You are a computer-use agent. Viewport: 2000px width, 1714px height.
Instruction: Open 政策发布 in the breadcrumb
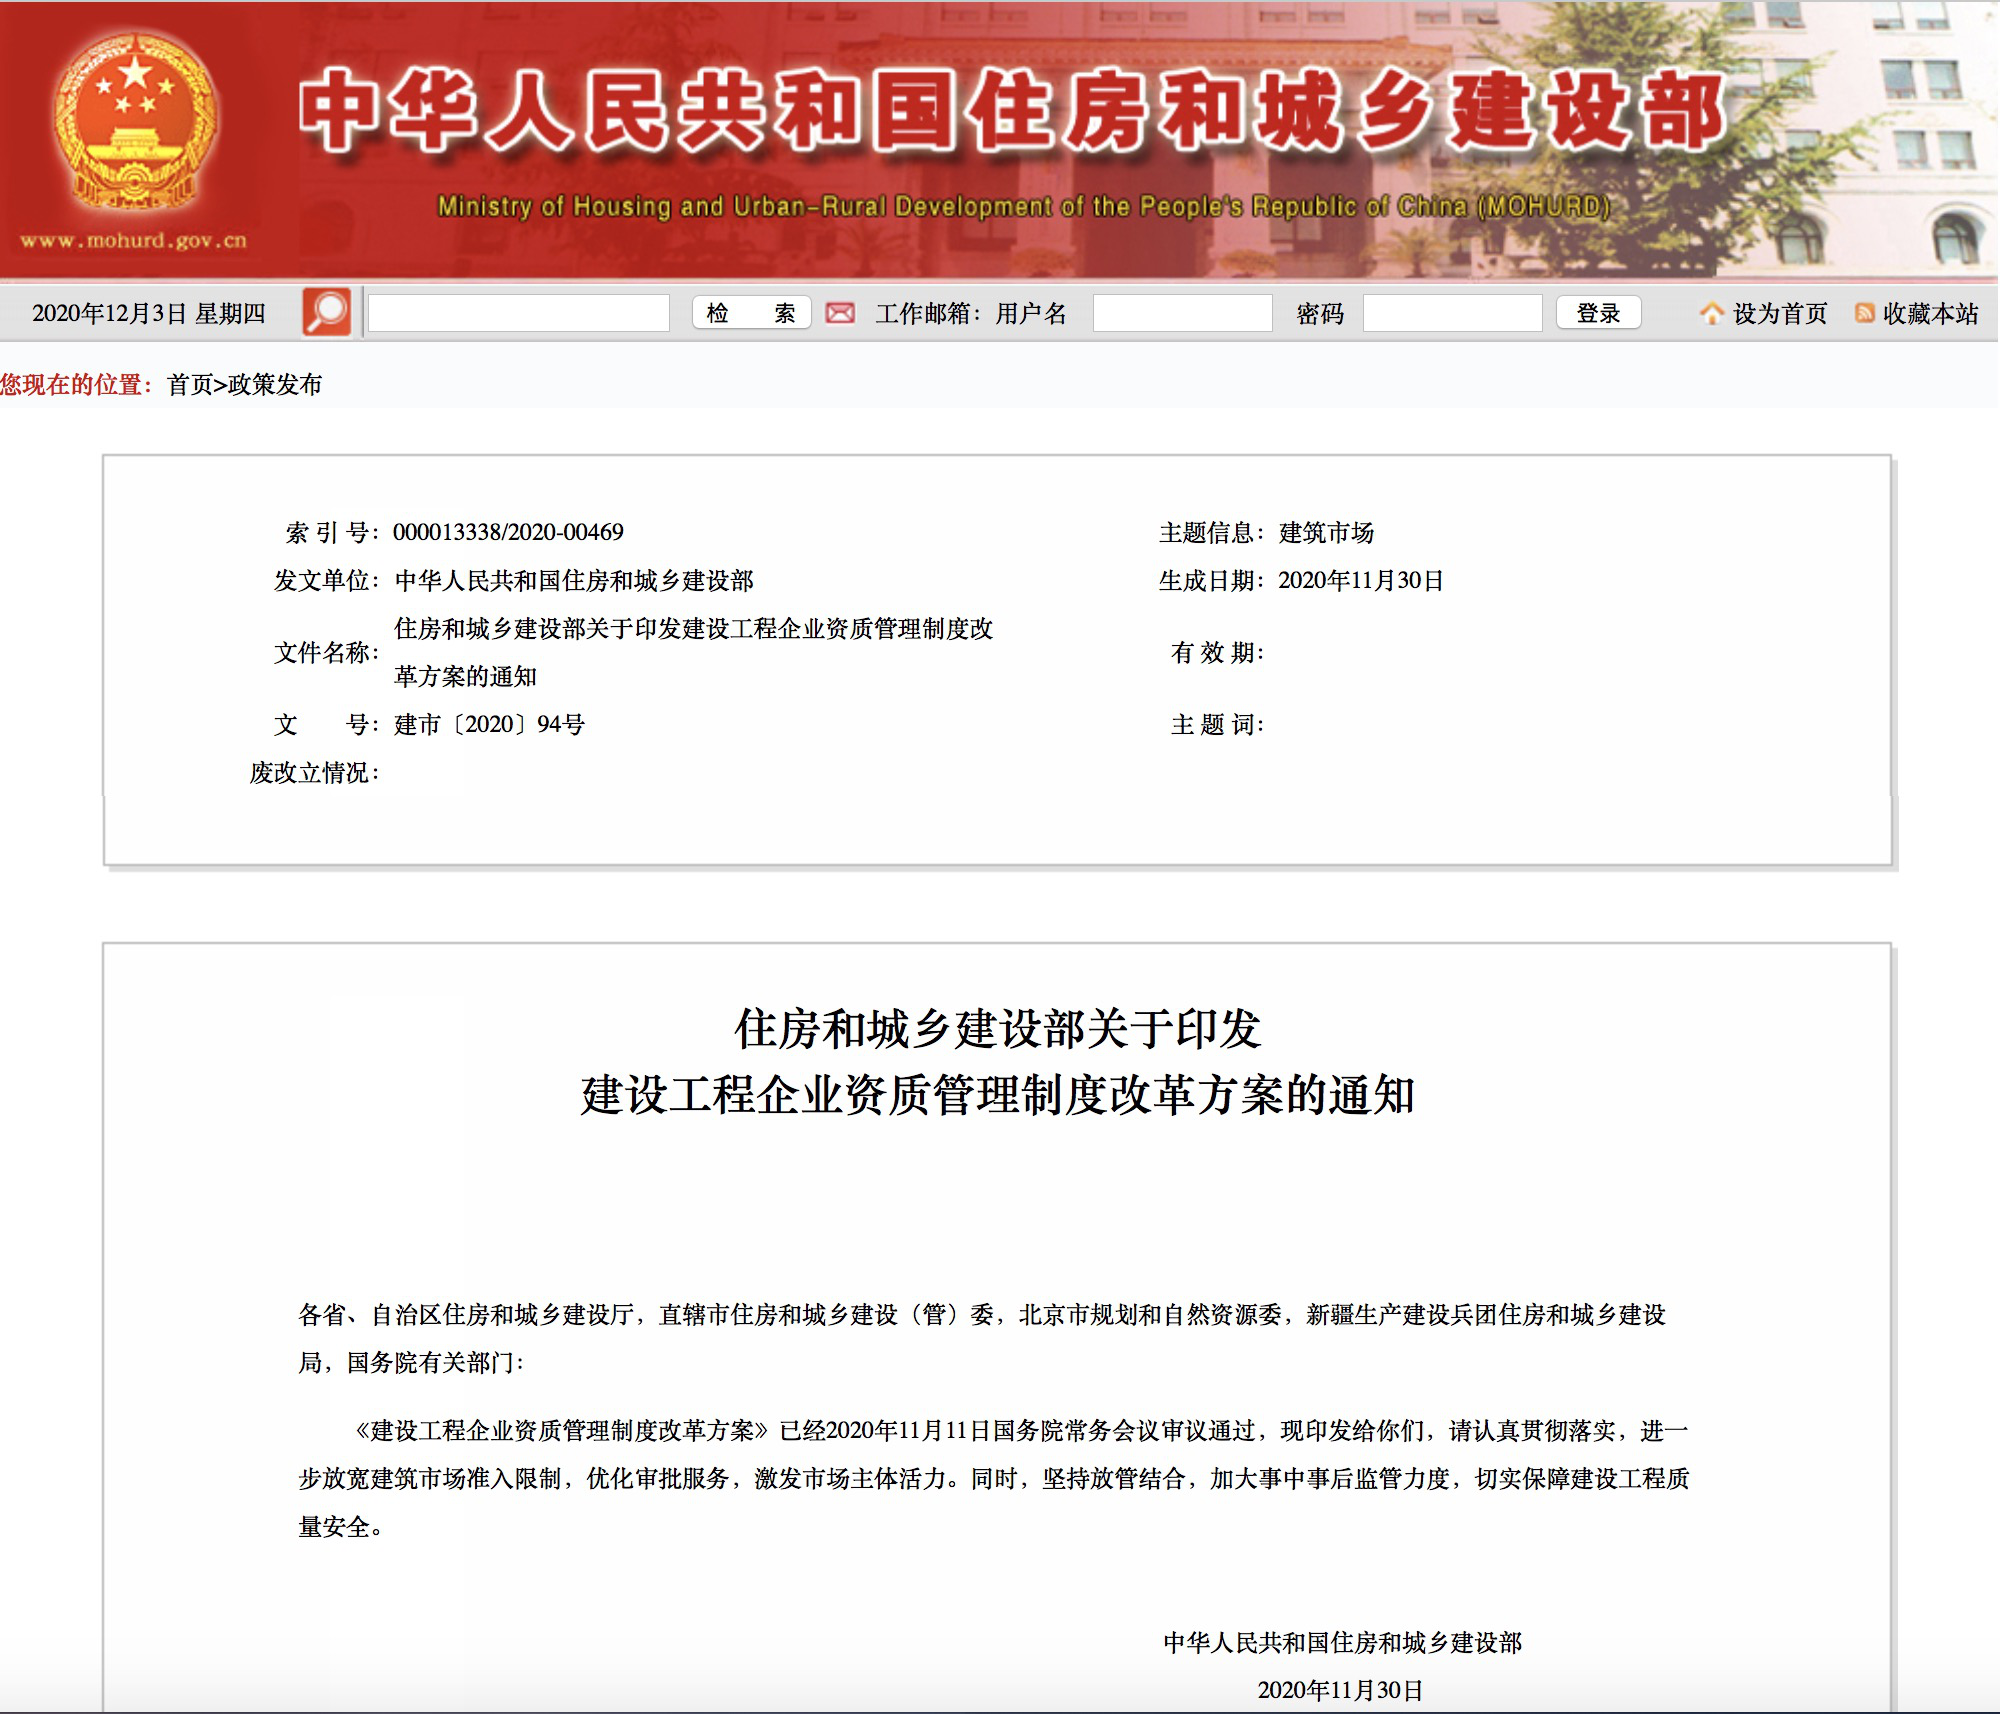275,385
